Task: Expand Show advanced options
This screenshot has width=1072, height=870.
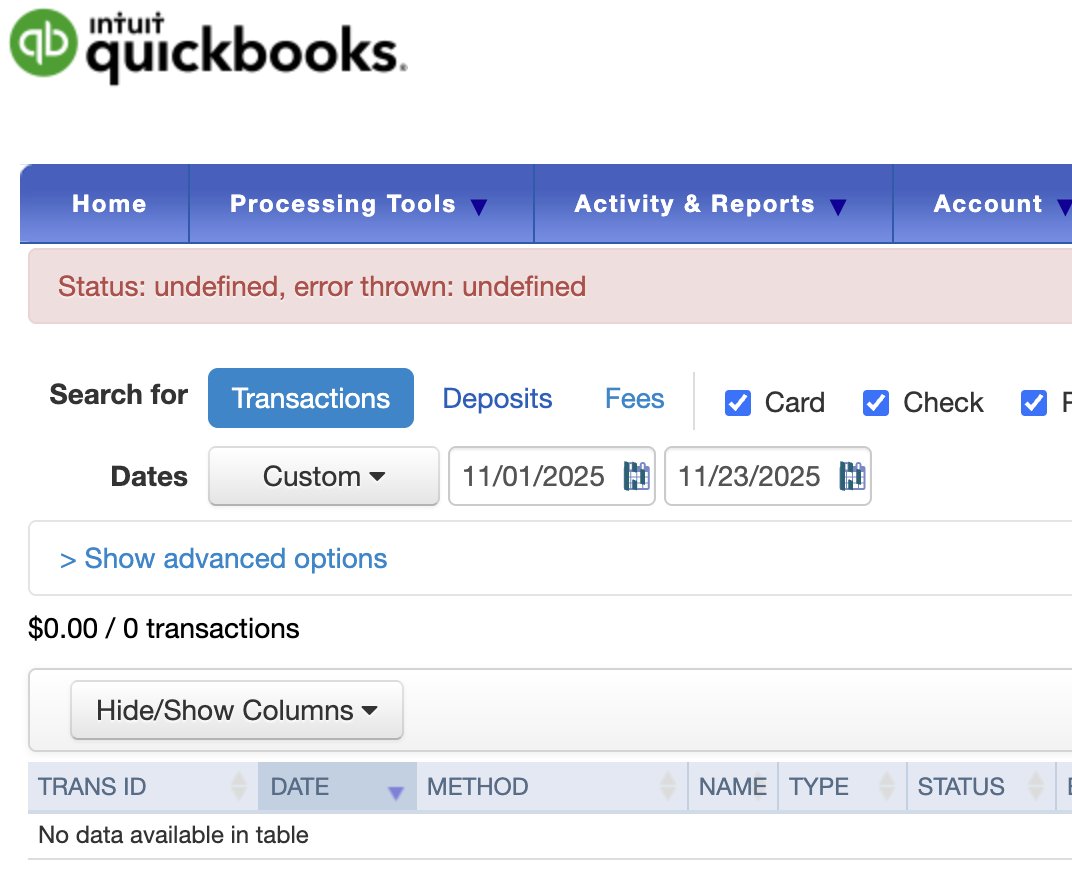Action: (224, 558)
